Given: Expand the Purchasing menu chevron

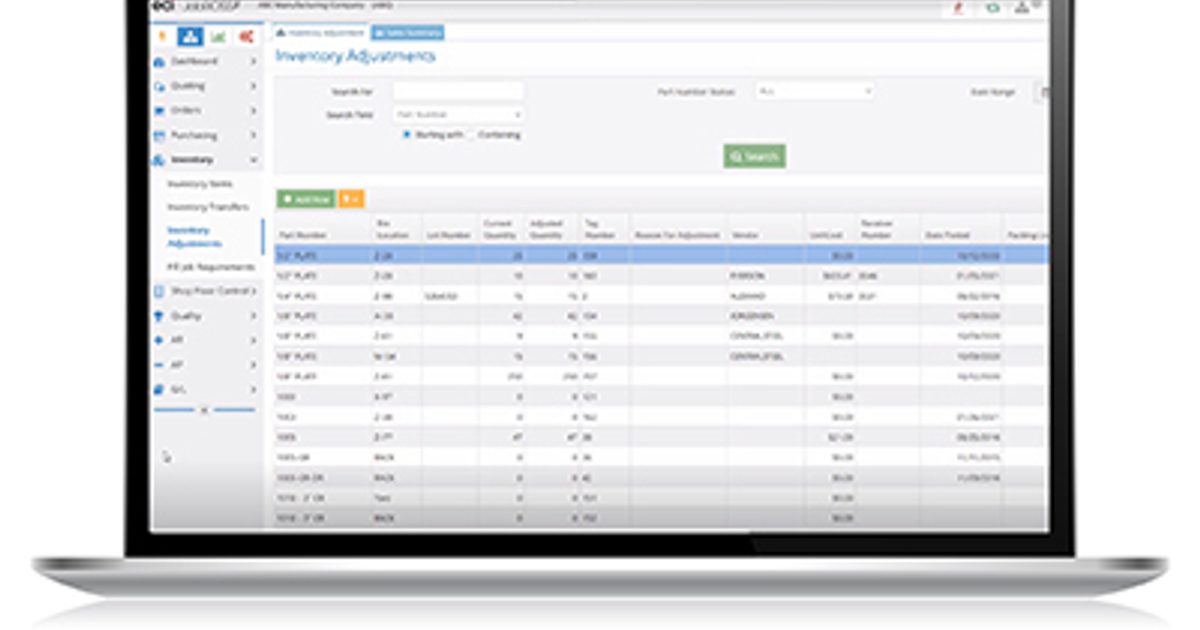Looking at the screenshot, I should (253, 136).
